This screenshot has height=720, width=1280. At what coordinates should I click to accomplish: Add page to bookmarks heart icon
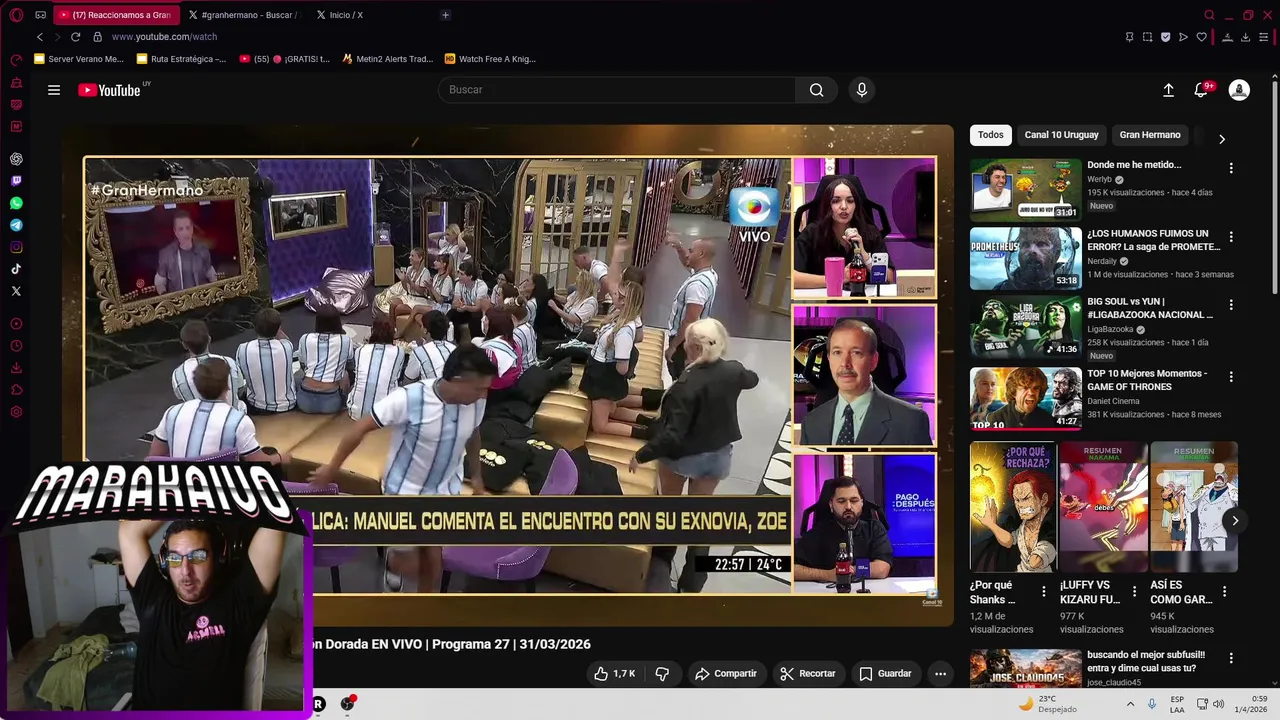click(x=1201, y=37)
